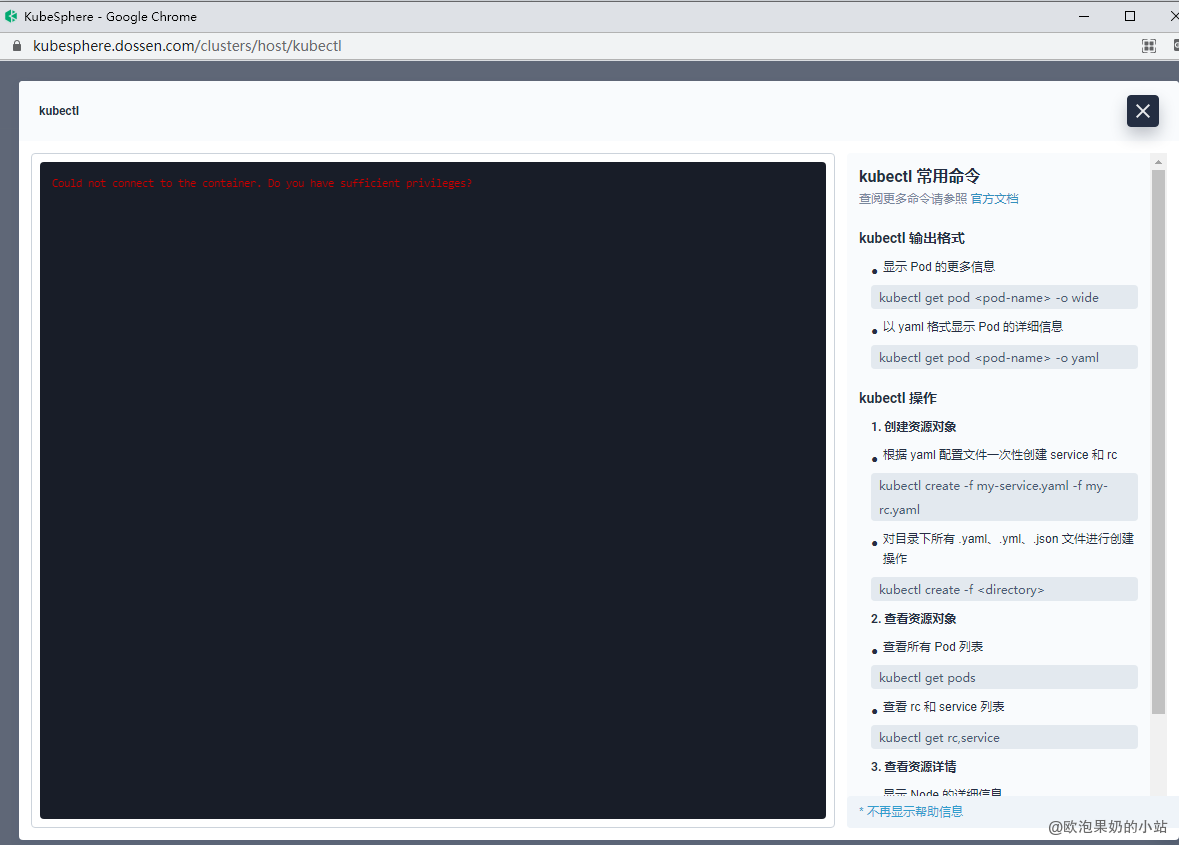The width and height of the screenshot is (1179, 845).
Task: Select the 'kubectl create -f <directory>' command
Action: pos(1004,589)
